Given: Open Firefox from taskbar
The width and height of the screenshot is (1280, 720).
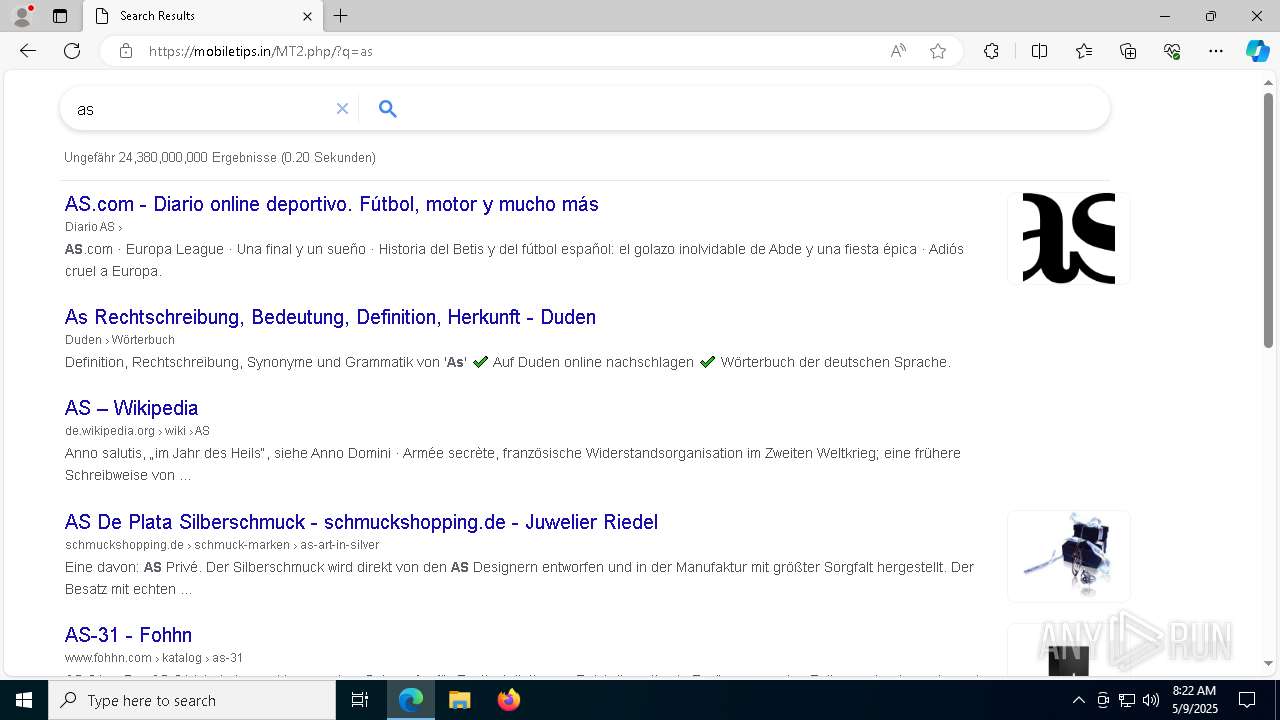Looking at the screenshot, I should [508, 700].
